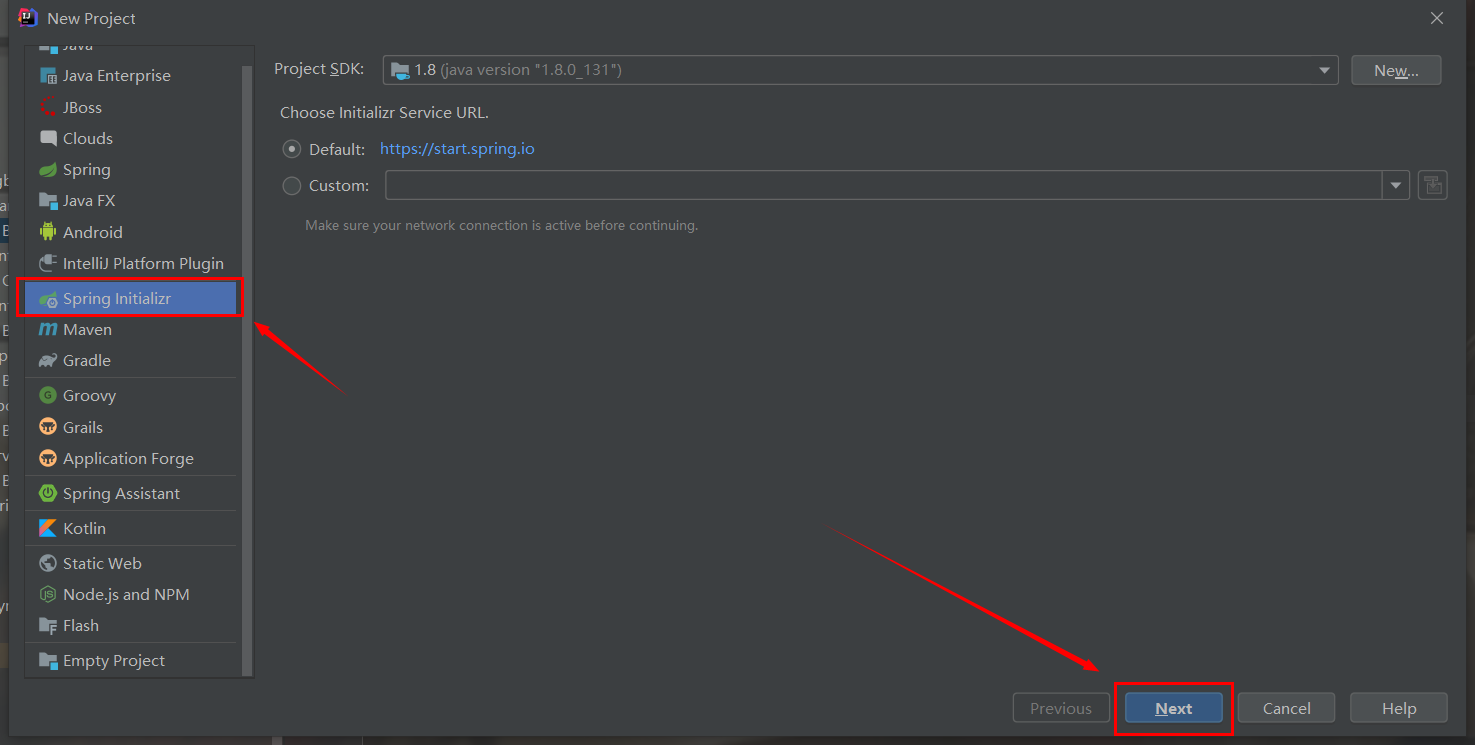Click inside the Custom URL input field
This screenshot has height=745, width=1475.
[x=884, y=185]
